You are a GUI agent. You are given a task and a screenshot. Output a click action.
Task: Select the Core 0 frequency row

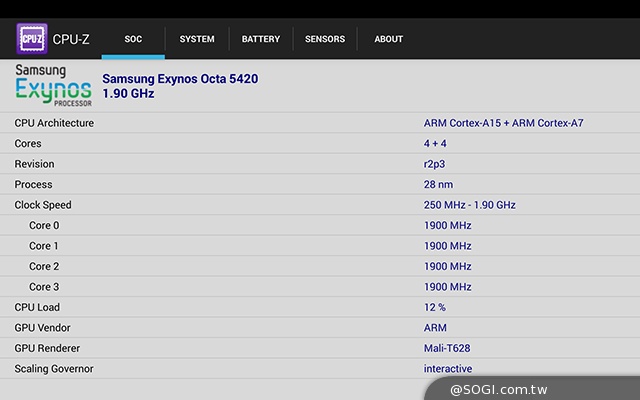pos(320,225)
